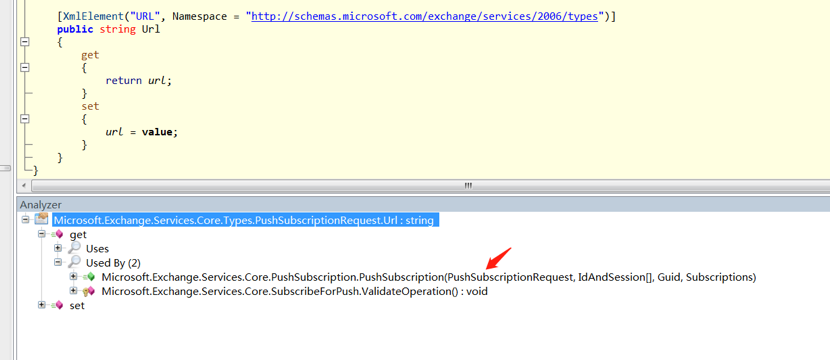The width and height of the screenshot is (830, 360).
Task: Click the 'set' keyword in the code
Action: 90,106
